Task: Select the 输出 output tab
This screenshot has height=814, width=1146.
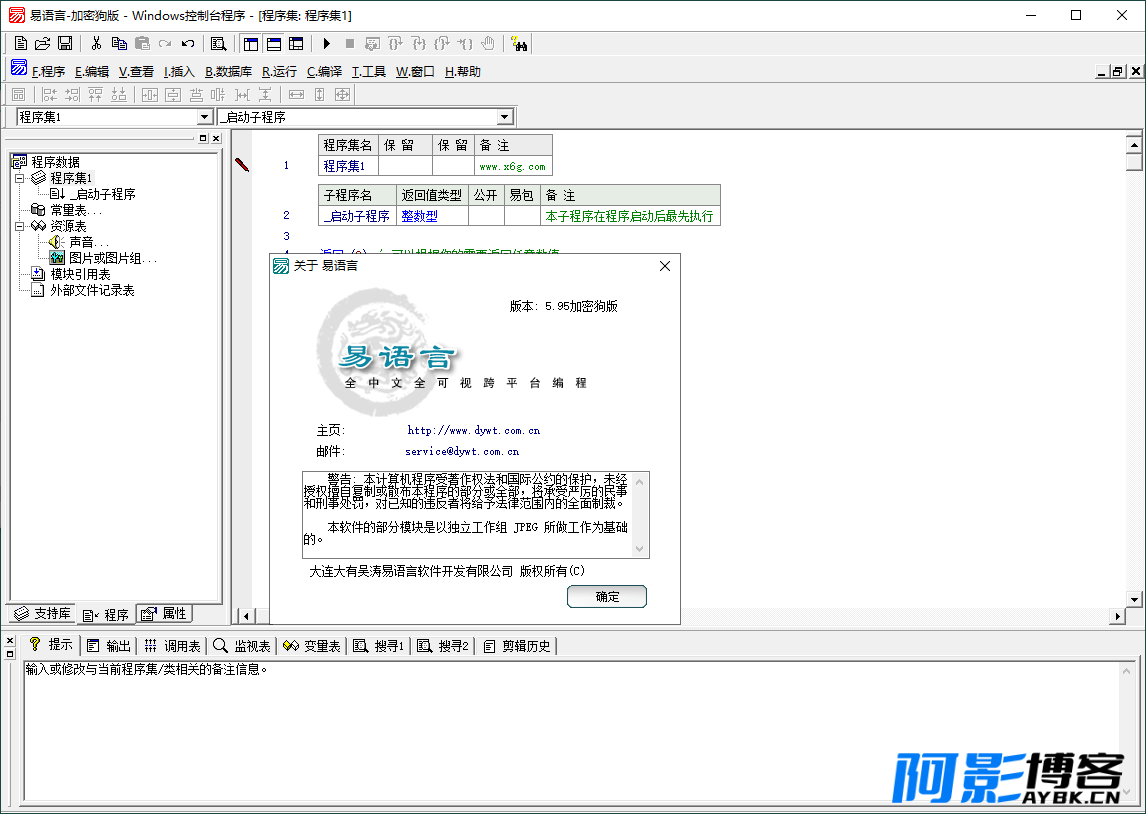Action: coord(109,646)
